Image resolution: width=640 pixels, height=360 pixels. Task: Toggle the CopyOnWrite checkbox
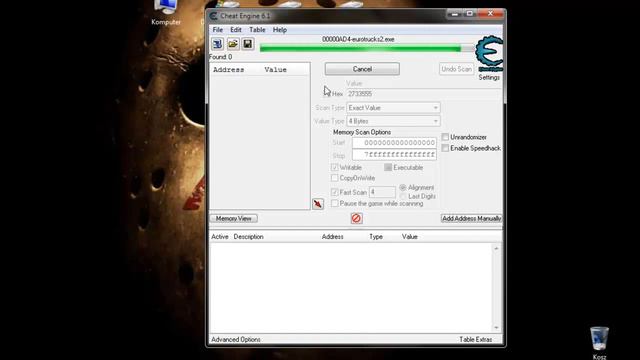coord(335,178)
